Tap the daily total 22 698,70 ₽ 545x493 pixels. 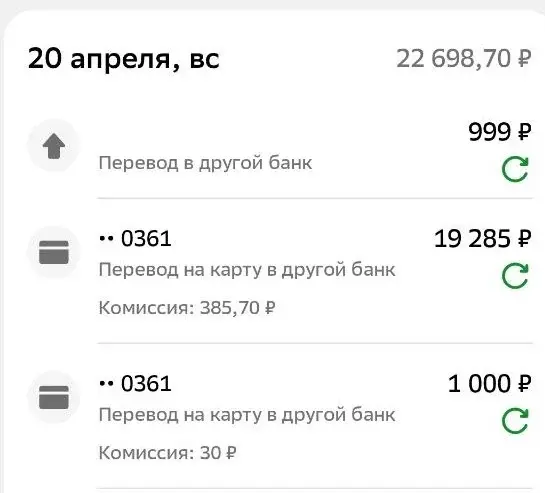tap(464, 58)
